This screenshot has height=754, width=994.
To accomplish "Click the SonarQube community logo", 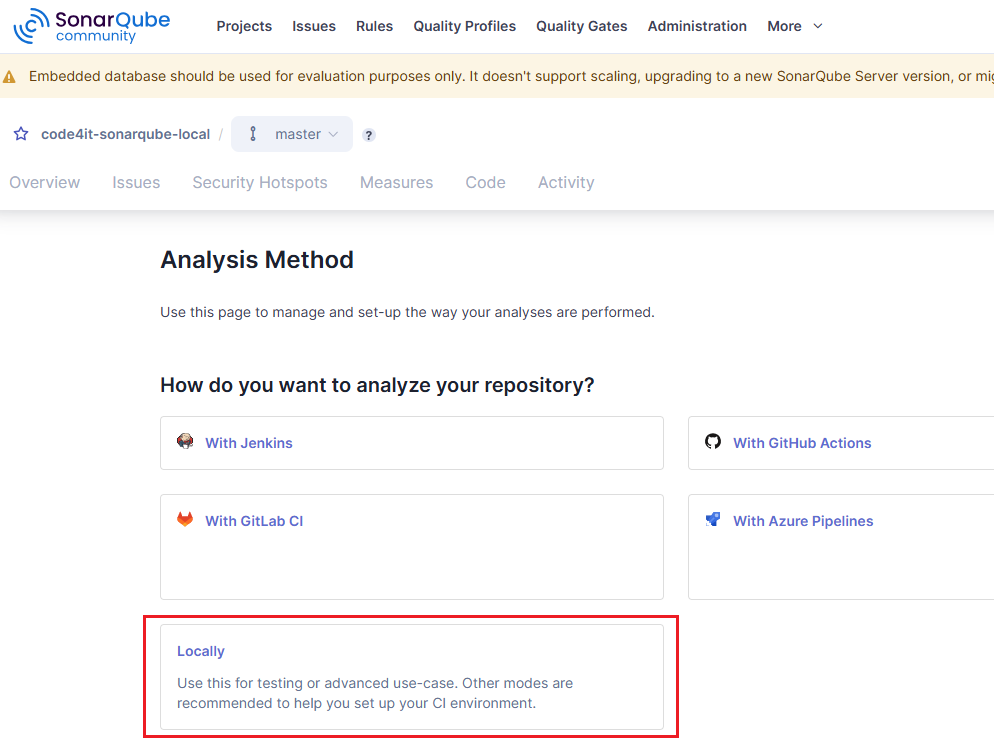I will (x=92, y=26).
